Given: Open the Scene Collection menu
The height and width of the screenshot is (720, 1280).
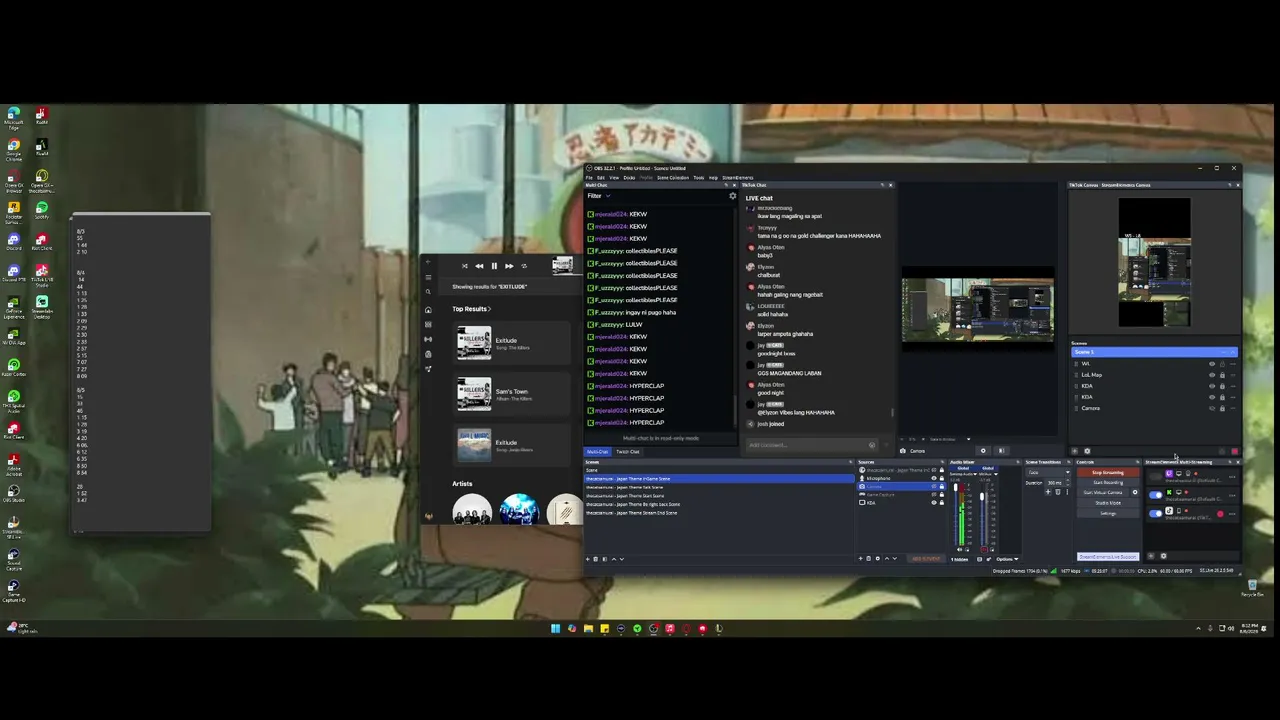Looking at the screenshot, I should (673, 178).
